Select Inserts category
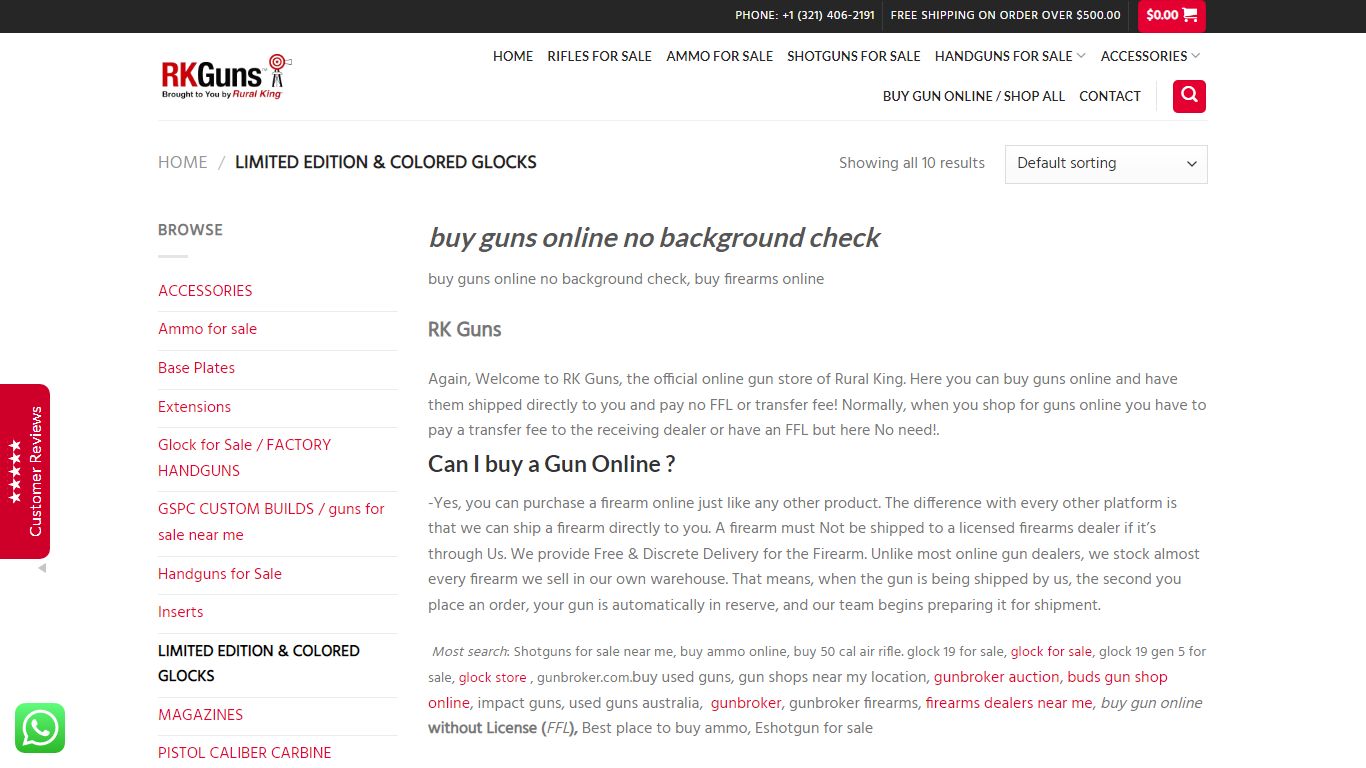1366x768 pixels. click(180, 612)
